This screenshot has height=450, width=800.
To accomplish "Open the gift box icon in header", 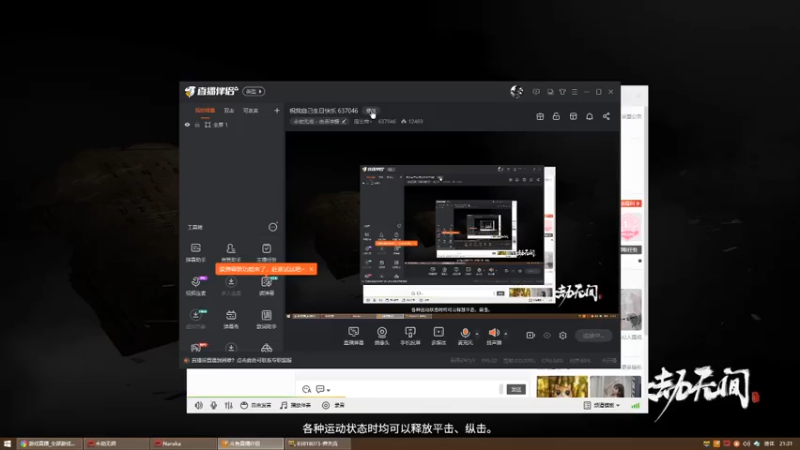I will tap(540, 116).
